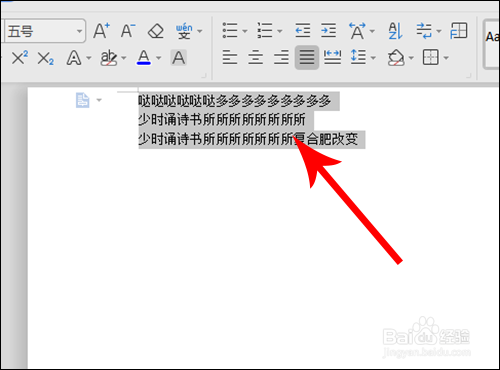Screen dimensions: 500x370
Task: Open the font color dropdown arrow
Action: click(159, 58)
